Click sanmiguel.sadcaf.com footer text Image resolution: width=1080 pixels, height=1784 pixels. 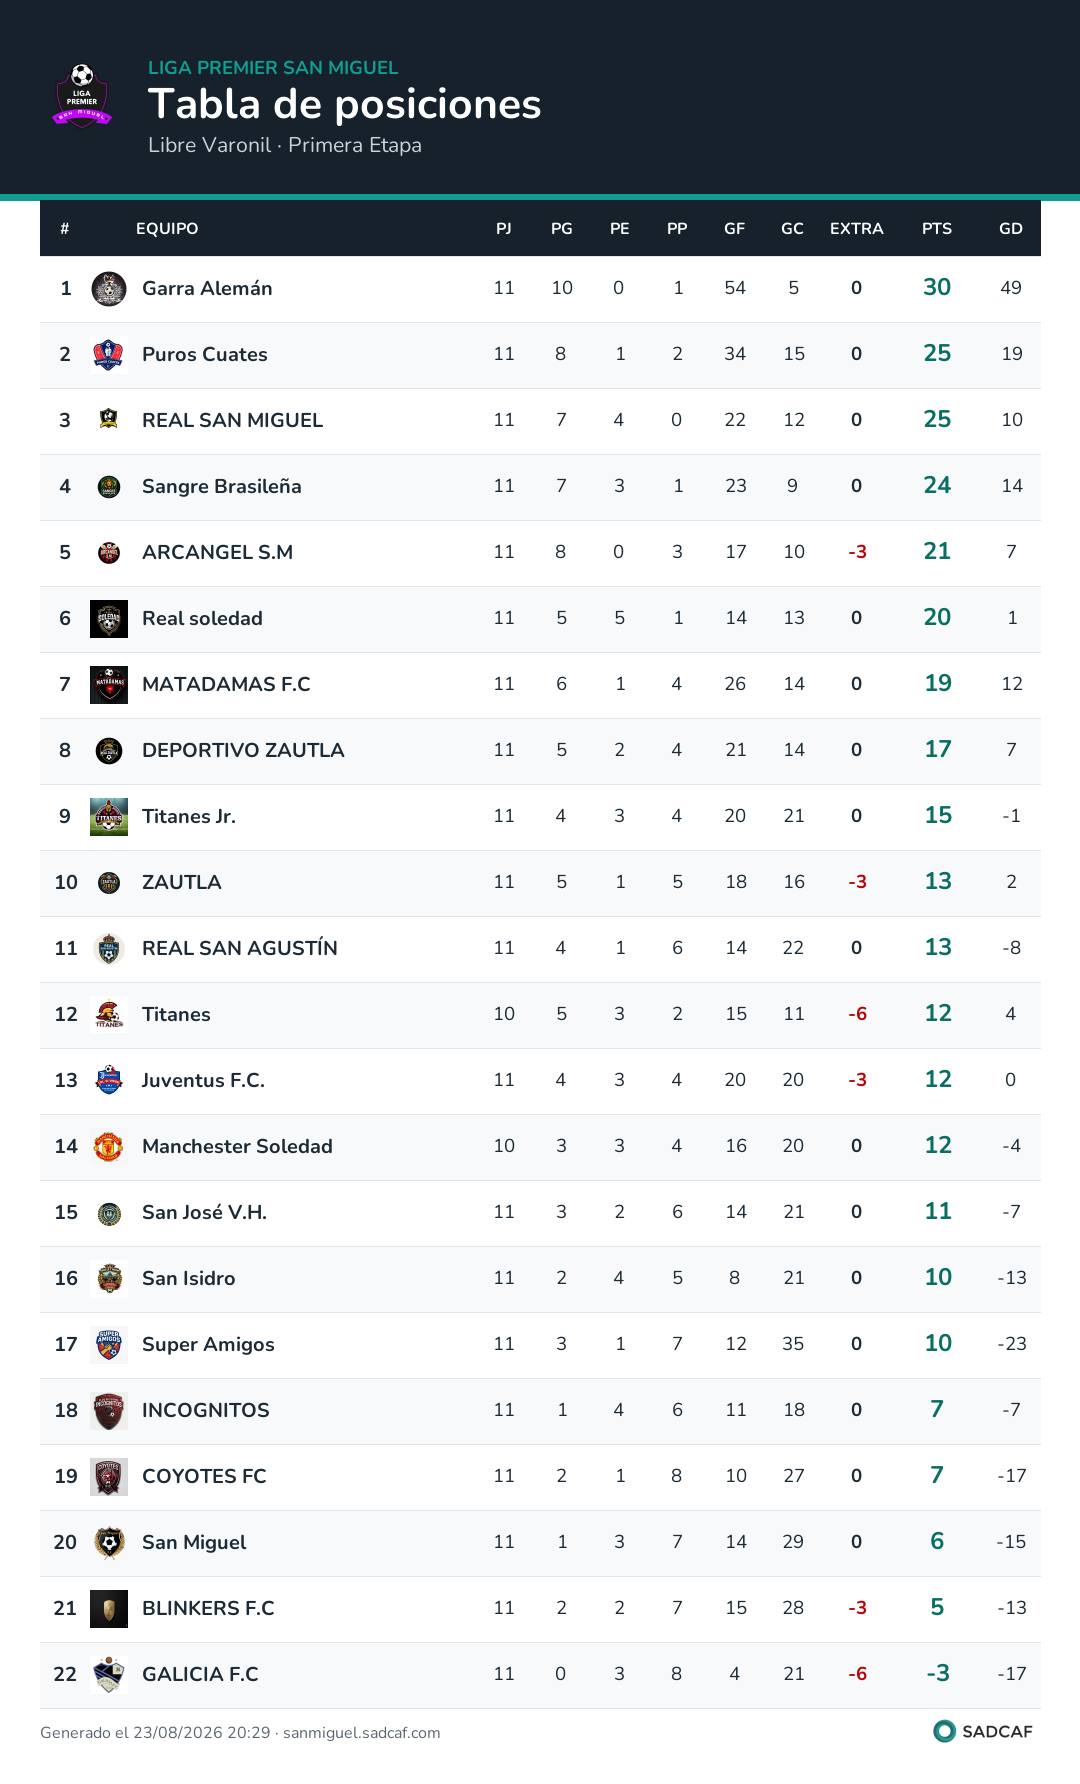tap(362, 1733)
